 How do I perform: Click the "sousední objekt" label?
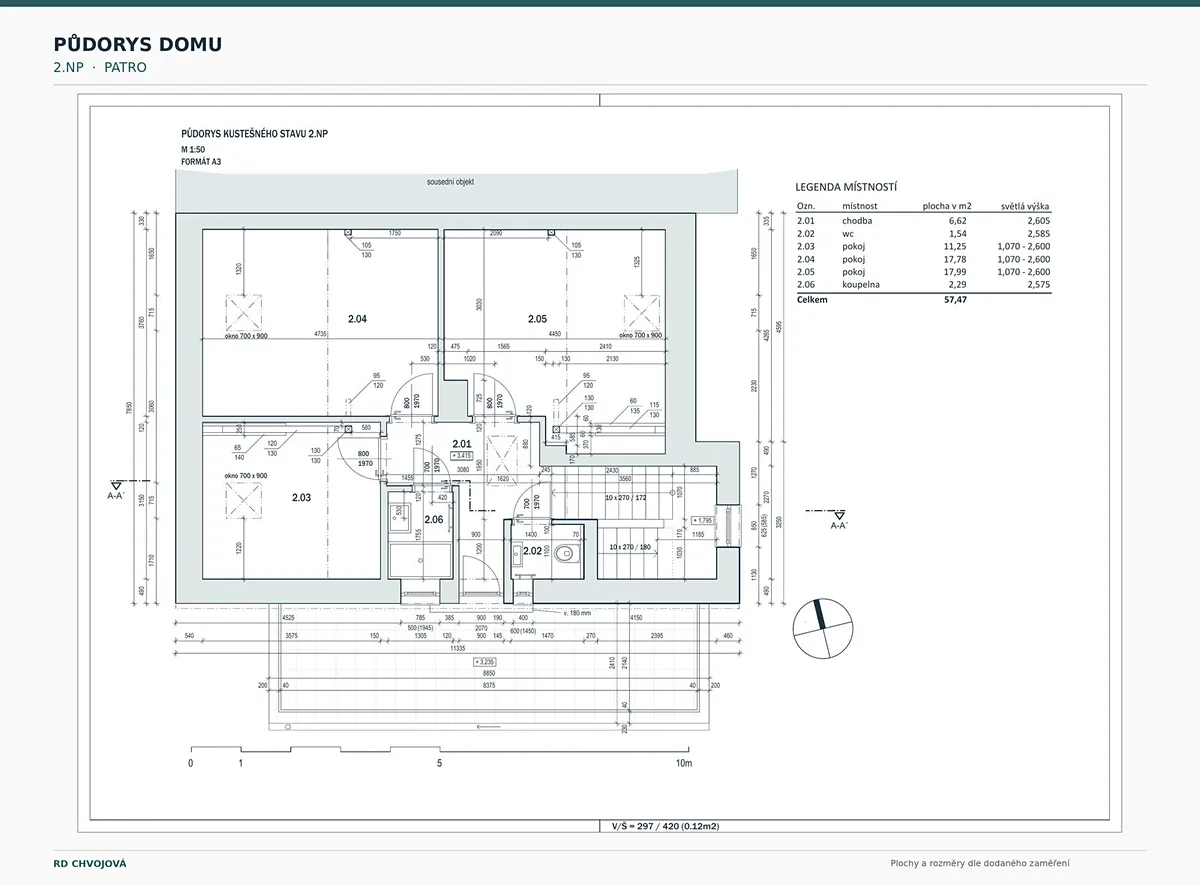click(450, 182)
